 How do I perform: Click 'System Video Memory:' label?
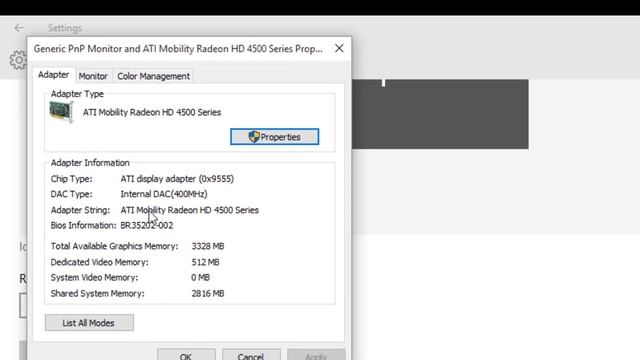[x=94, y=278]
